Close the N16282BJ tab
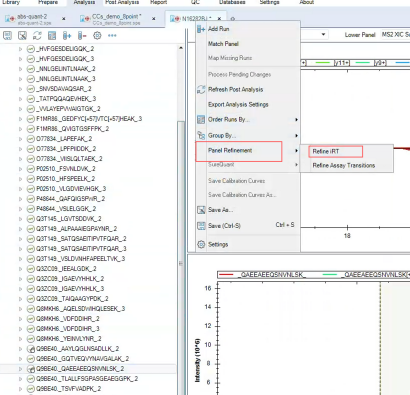 click(x=219, y=18)
